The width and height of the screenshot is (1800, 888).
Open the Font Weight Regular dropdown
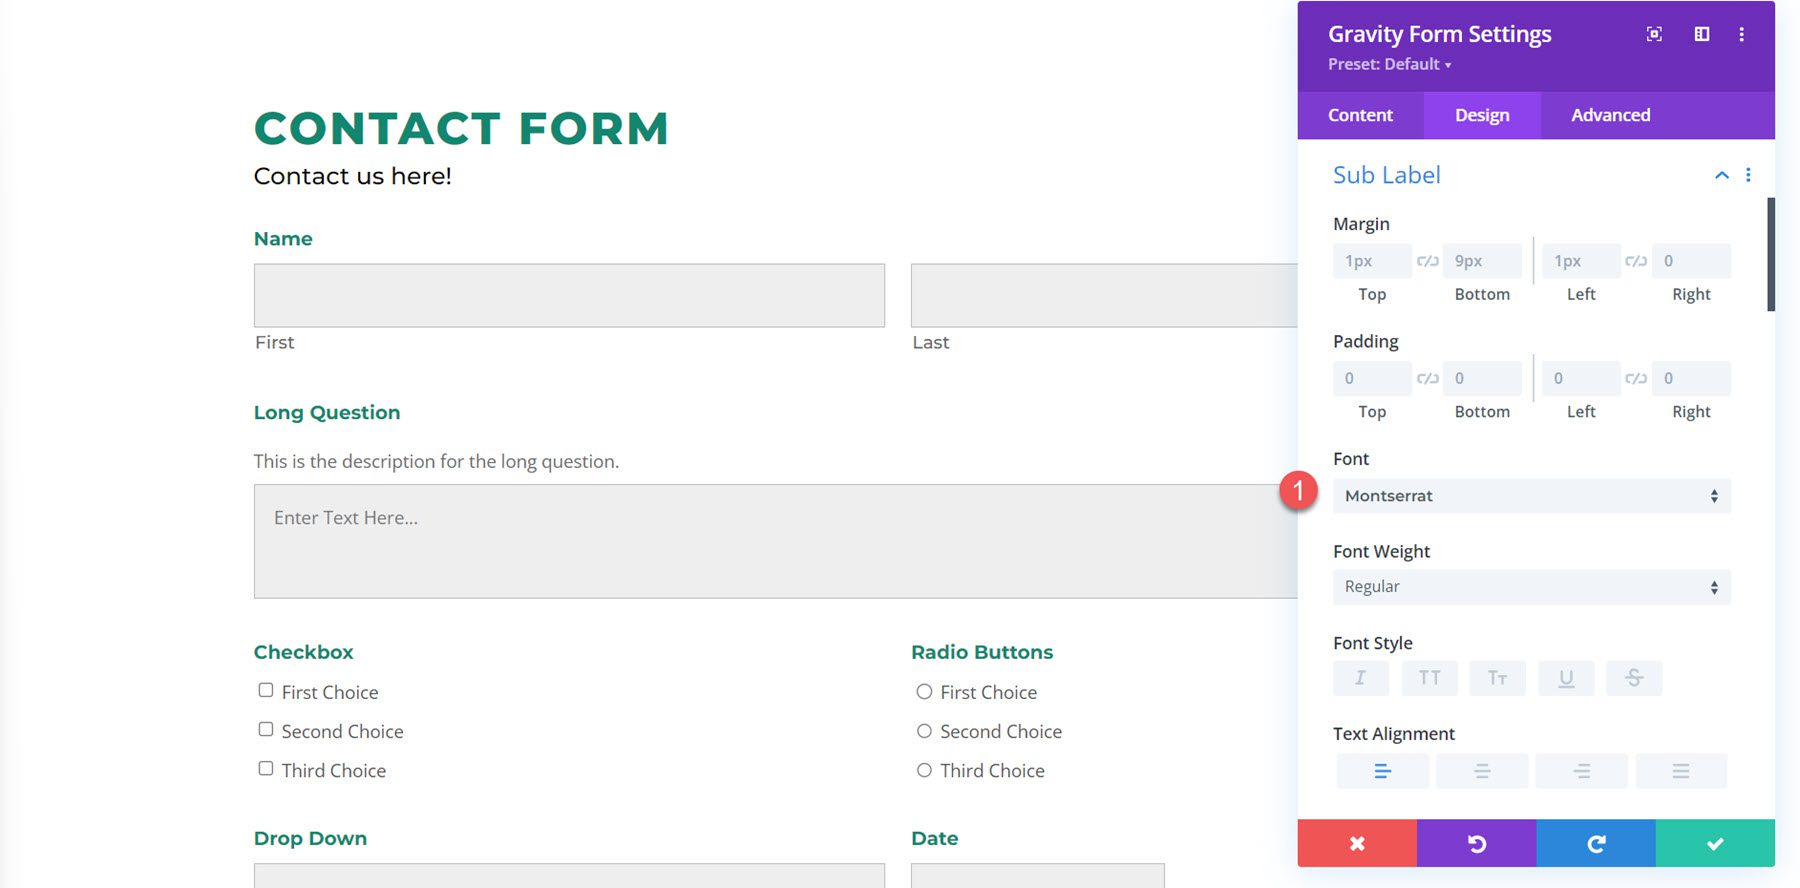[x=1531, y=587]
